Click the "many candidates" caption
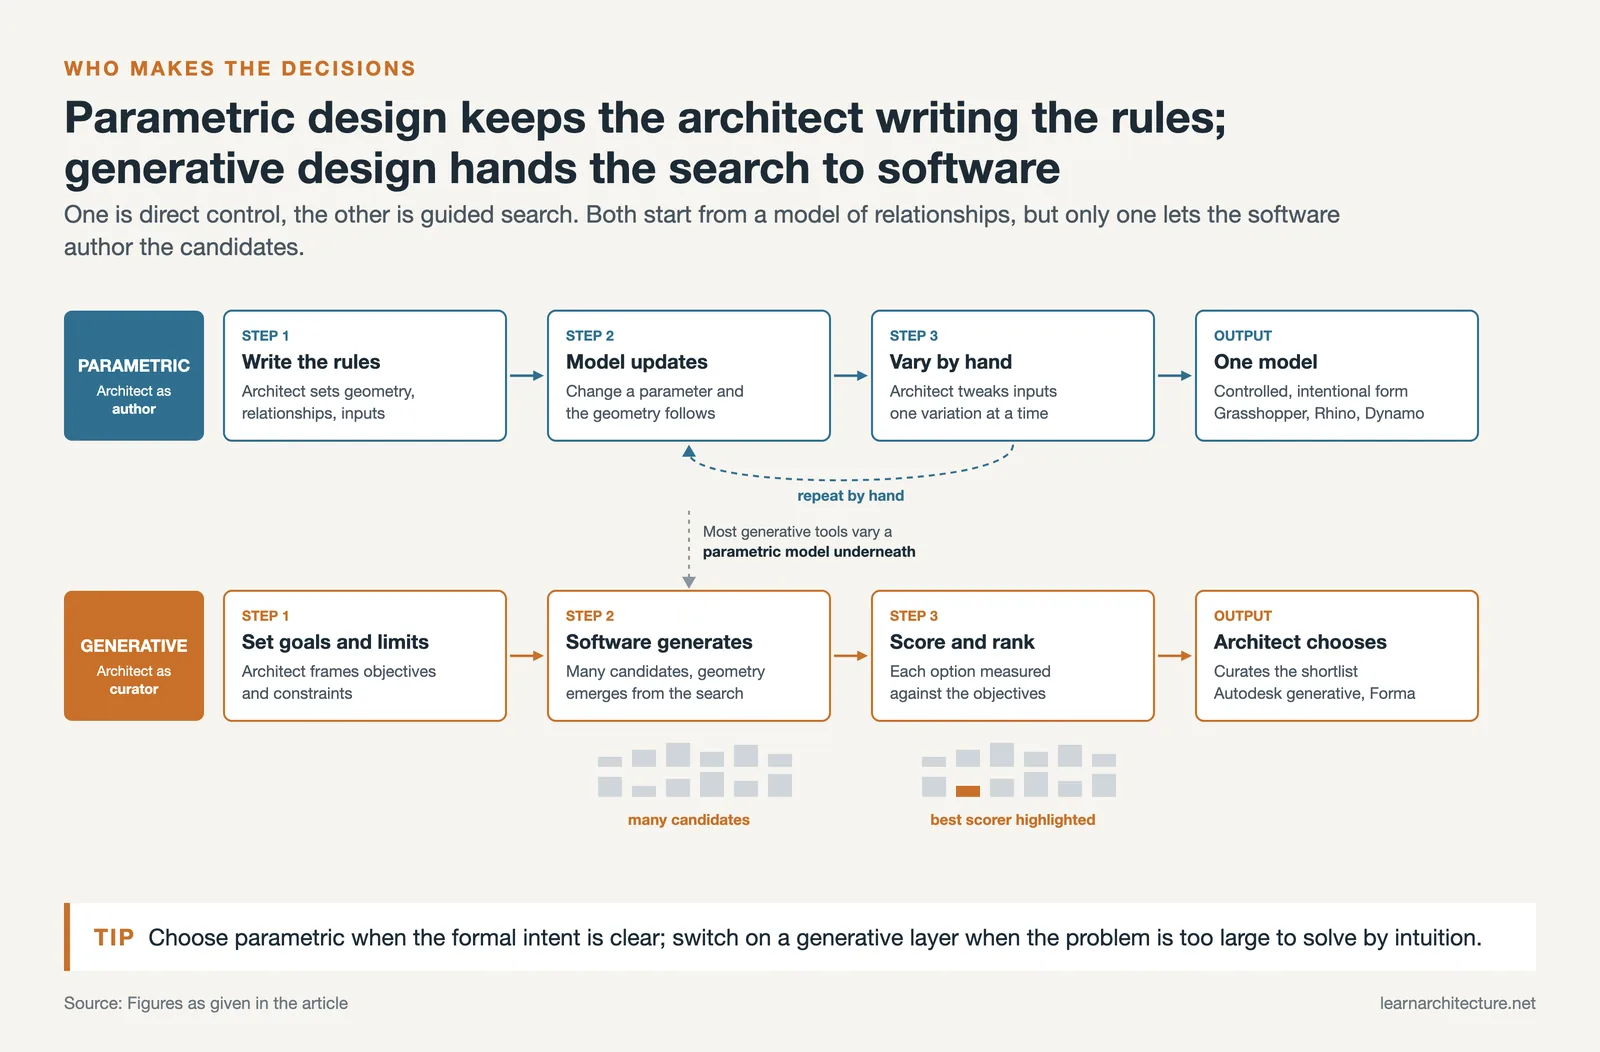 pos(689,820)
